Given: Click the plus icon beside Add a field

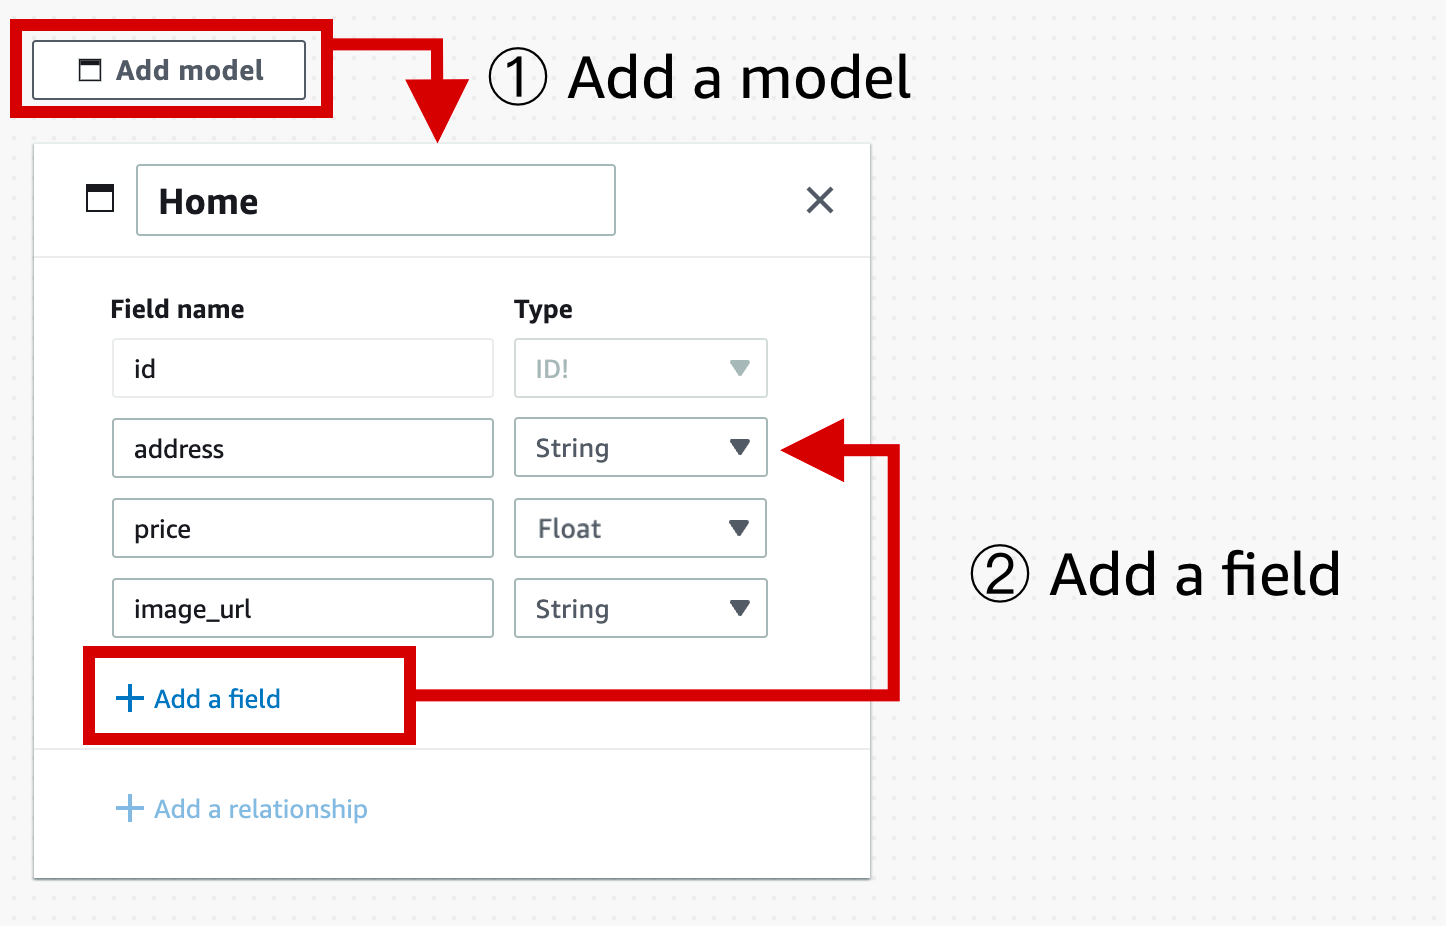Looking at the screenshot, I should click(130, 698).
